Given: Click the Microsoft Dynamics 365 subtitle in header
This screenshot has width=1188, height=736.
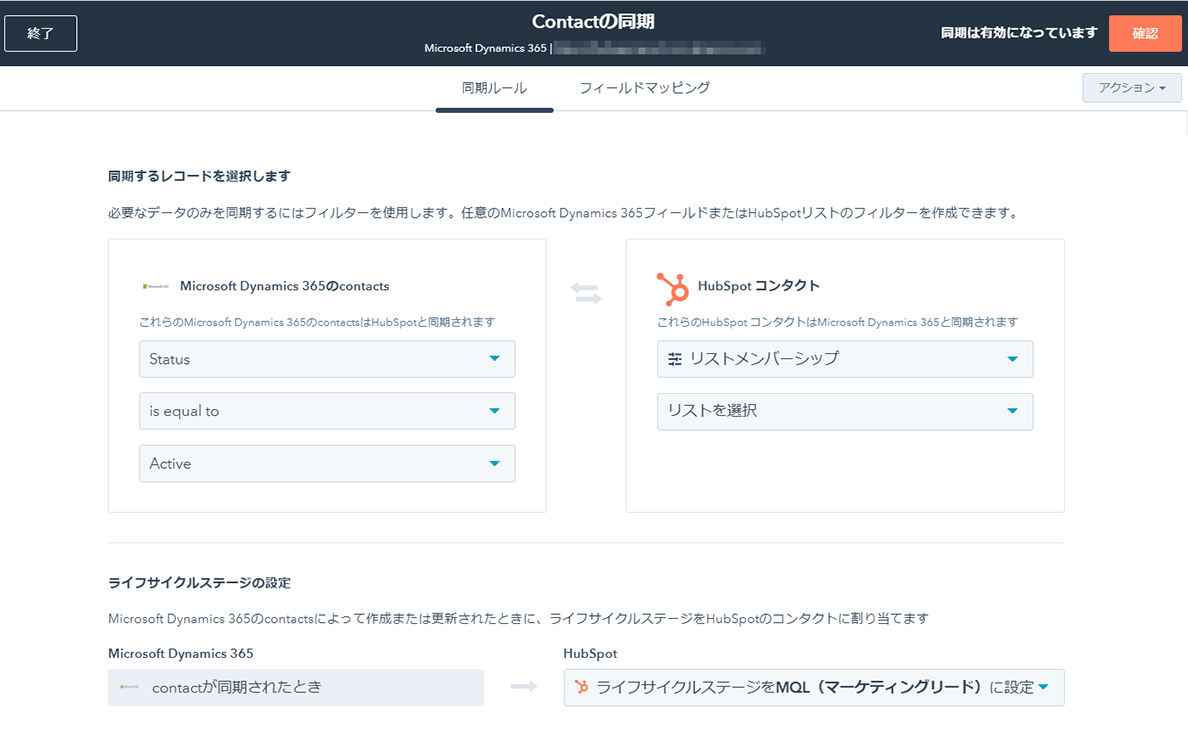Looking at the screenshot, I should click(x=485, y=48).
